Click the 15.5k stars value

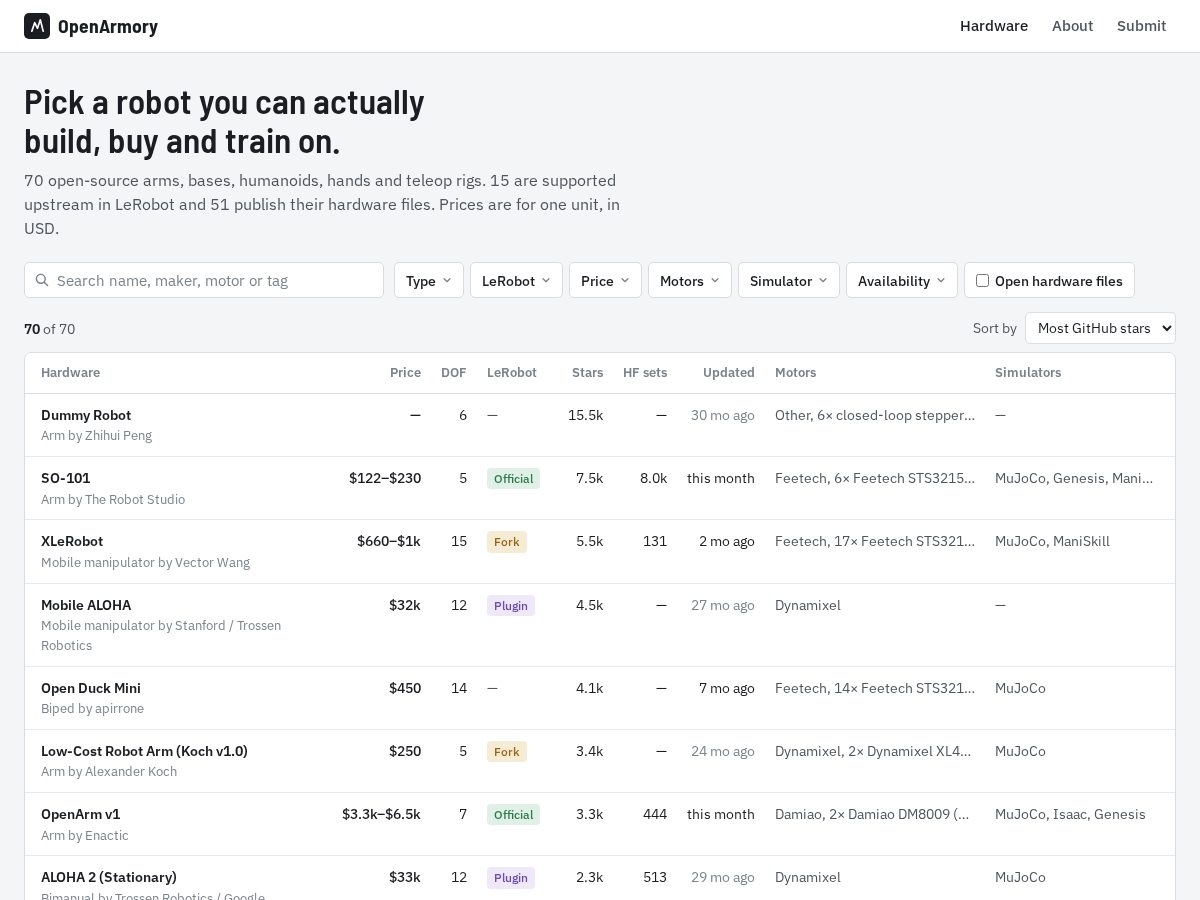pyautogui.click(x=585, y=415)
